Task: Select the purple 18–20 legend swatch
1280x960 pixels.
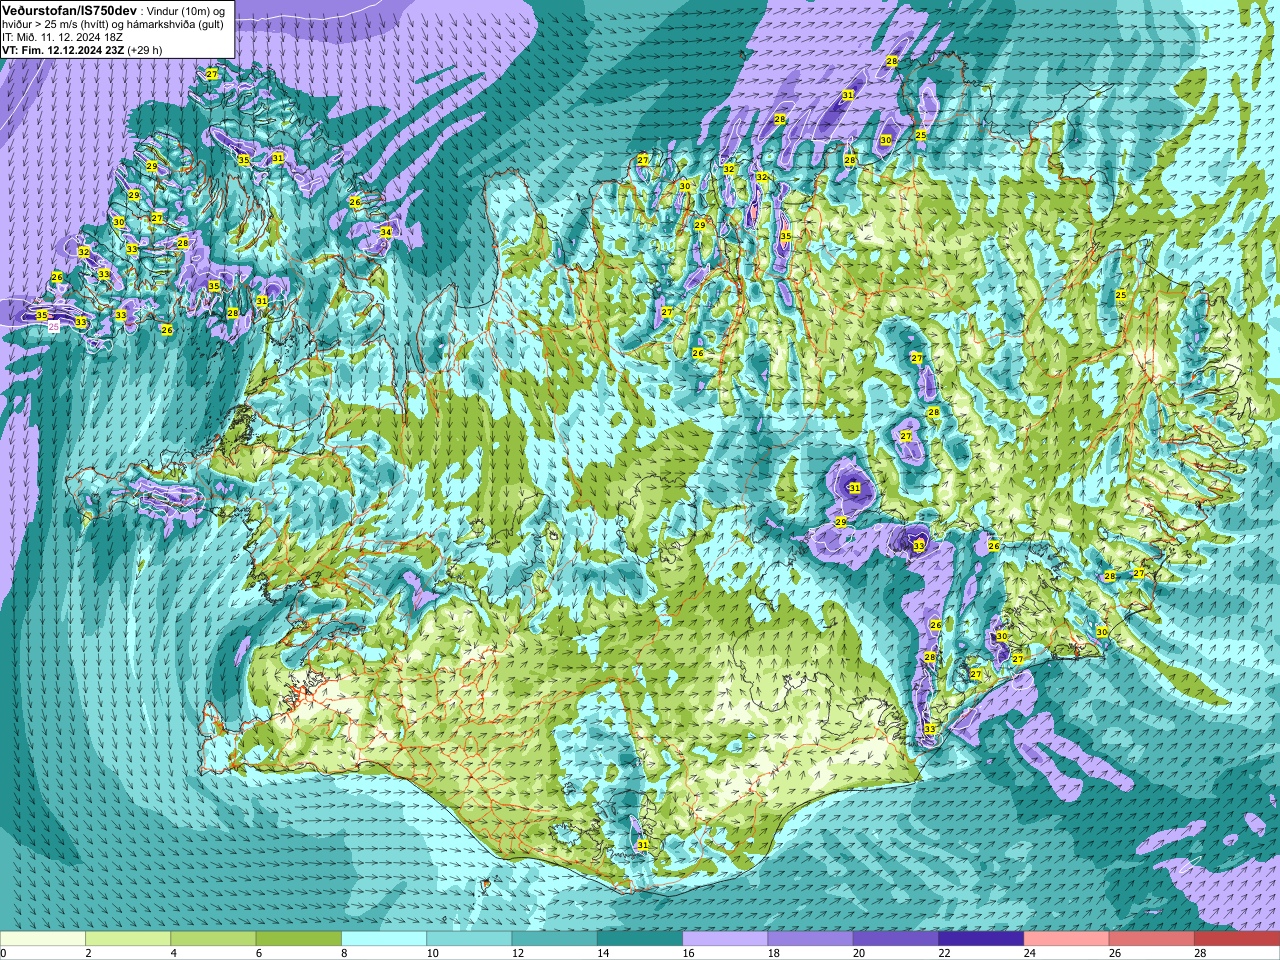Action: click(x=810, y=939)
